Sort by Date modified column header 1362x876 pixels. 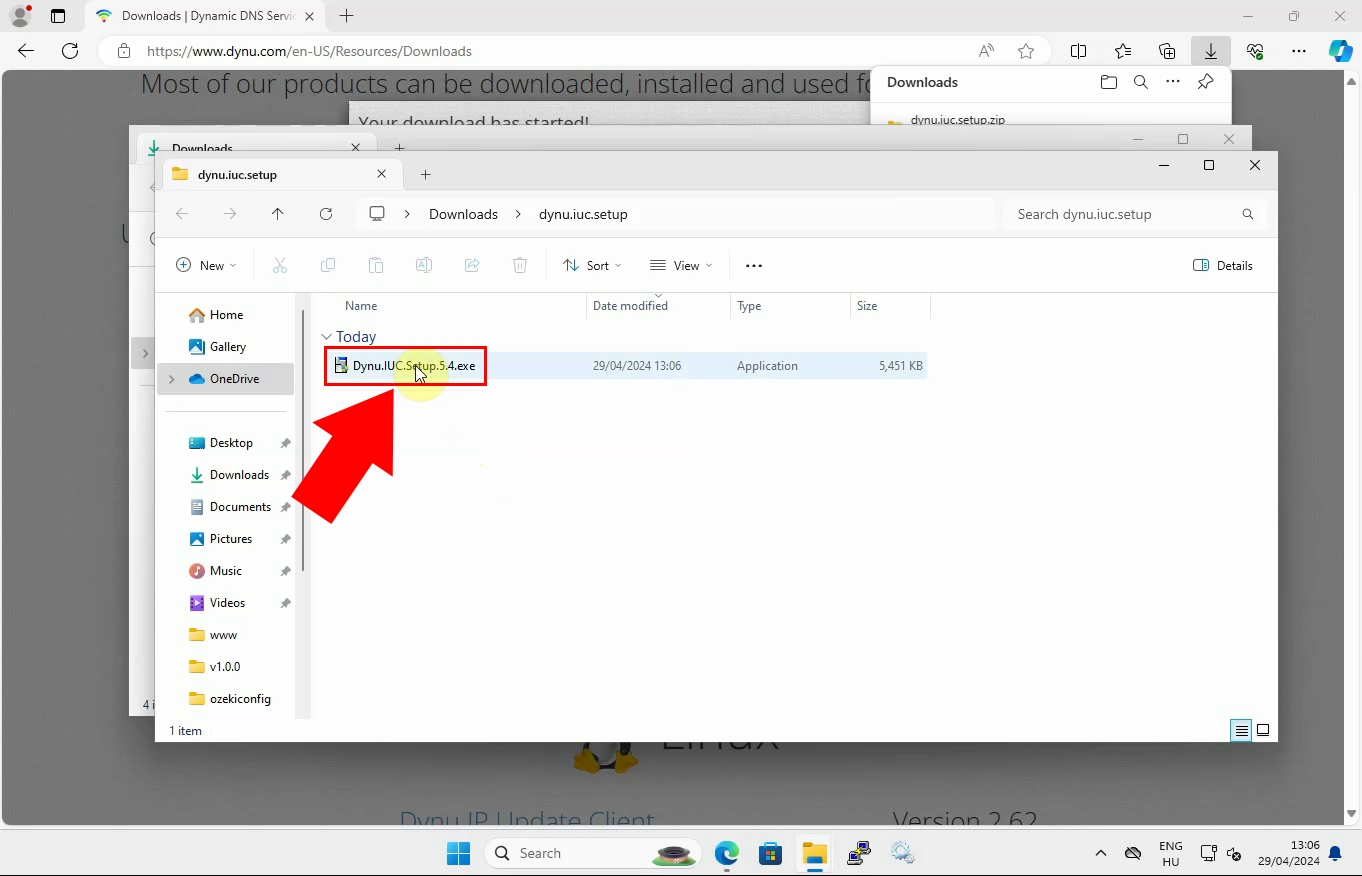coord(658,306)
